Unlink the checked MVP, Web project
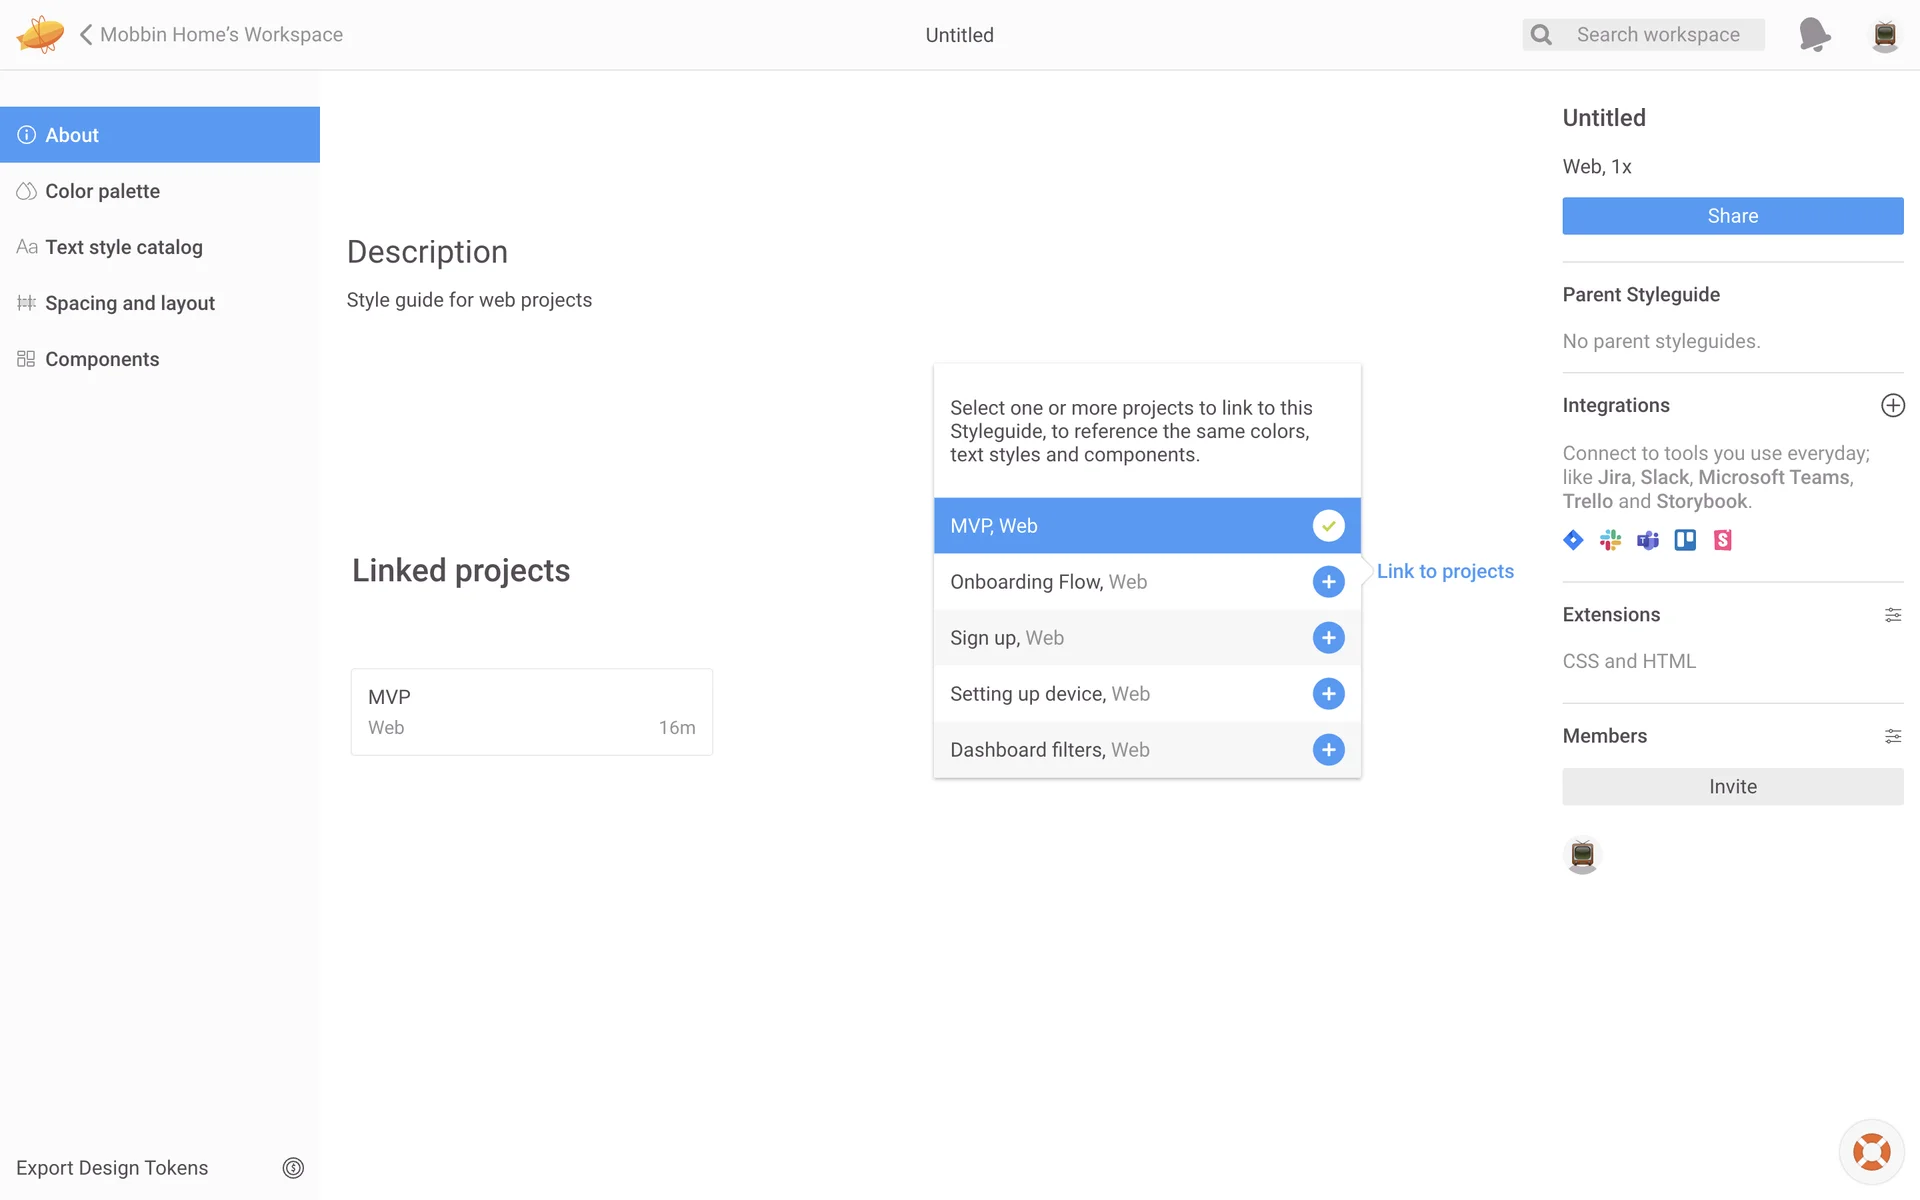This screenshot has width=1920, height=1200. (1328, 526)
